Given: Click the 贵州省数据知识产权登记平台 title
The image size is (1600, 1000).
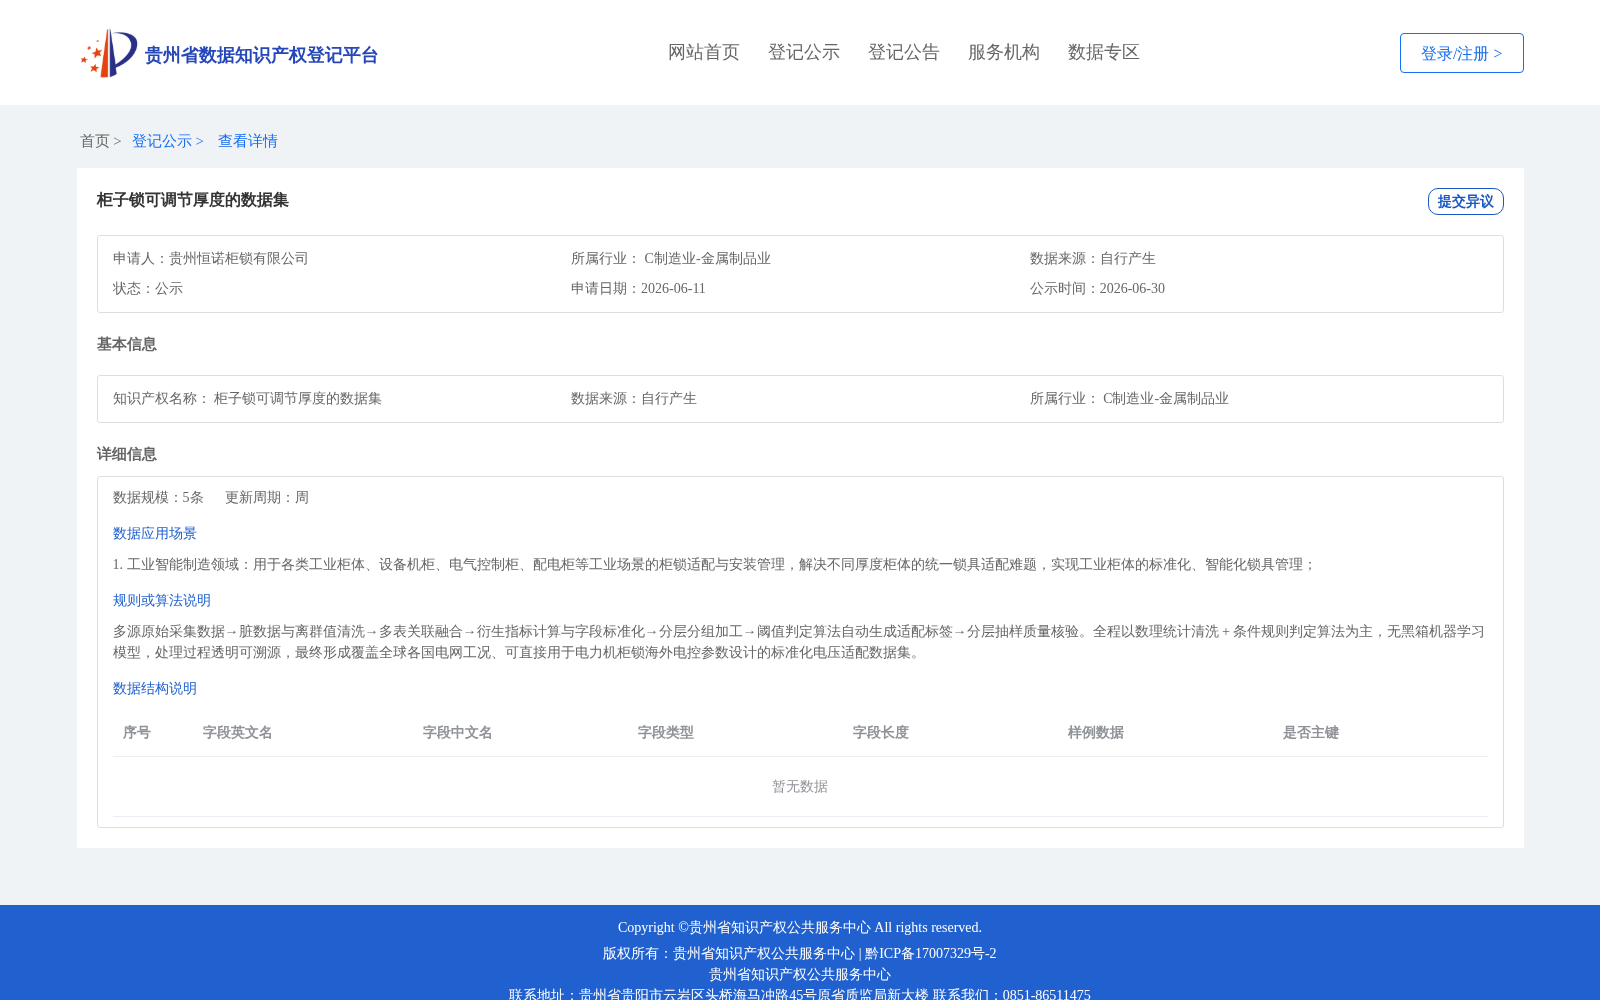Looking at the screenshot, I should pos(261,55).
